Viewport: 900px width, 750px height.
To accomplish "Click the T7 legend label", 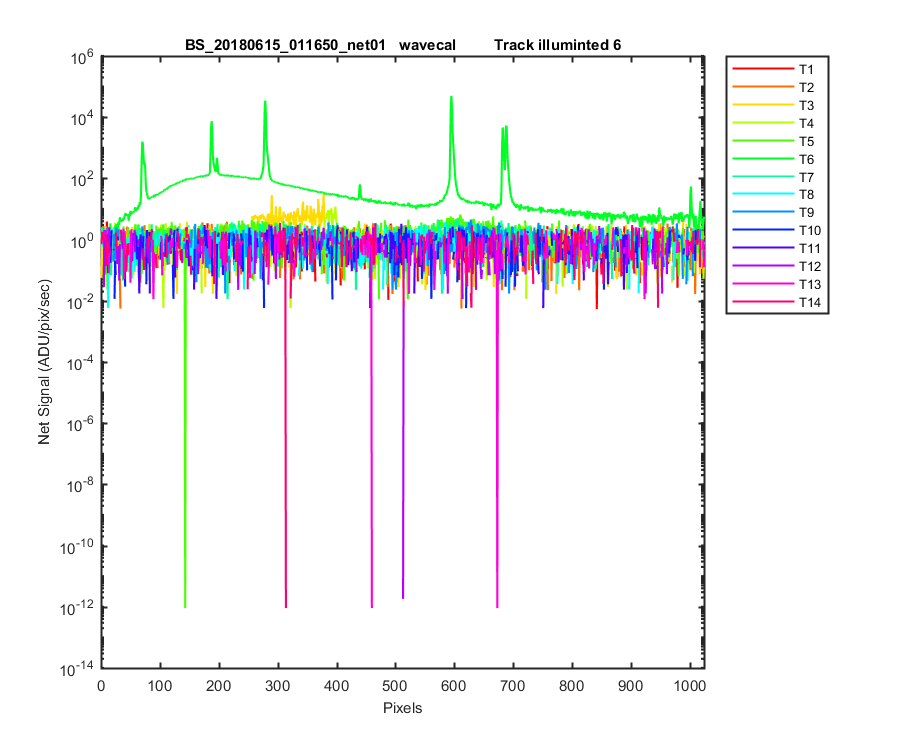I will pyautogui.click(x=806, y=177).
